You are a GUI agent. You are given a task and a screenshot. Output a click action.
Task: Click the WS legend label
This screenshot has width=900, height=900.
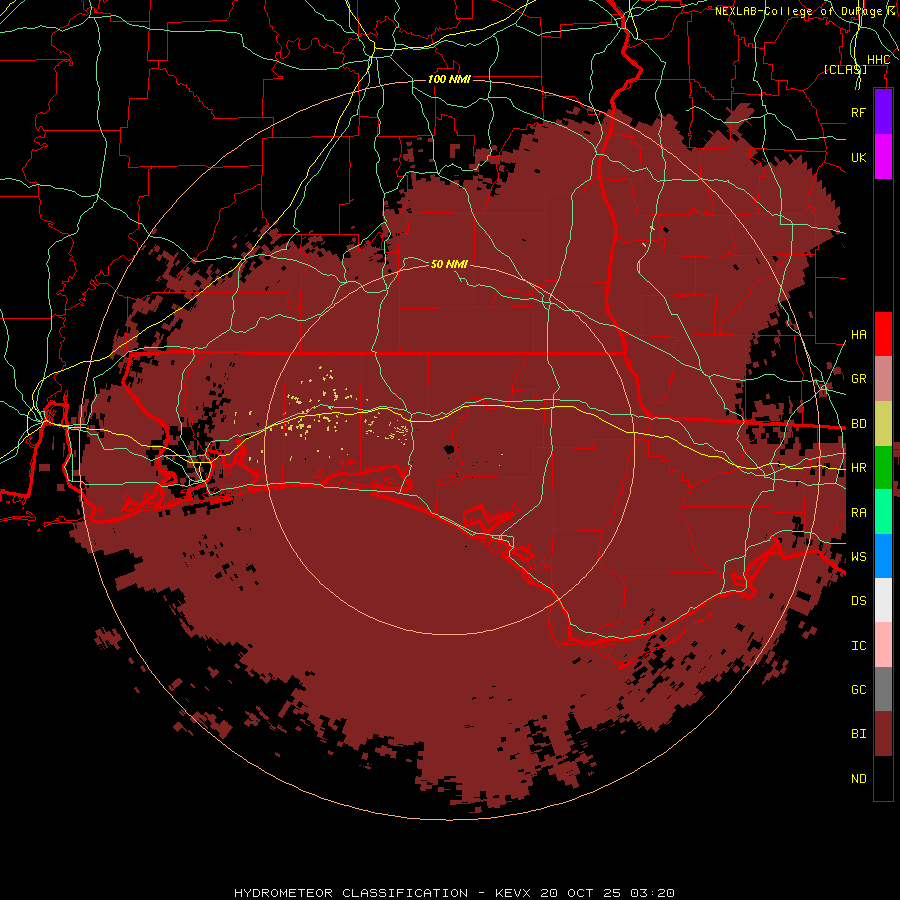(859, 557)
